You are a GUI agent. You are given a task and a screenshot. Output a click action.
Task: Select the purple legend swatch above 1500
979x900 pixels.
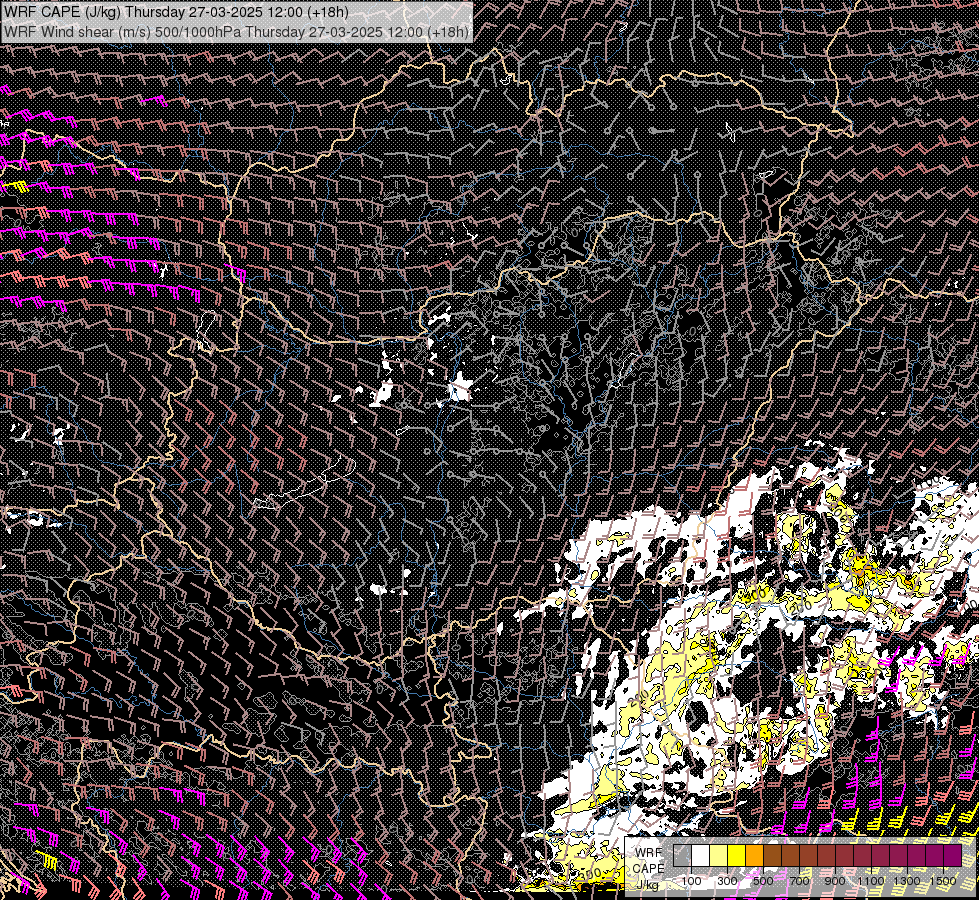click(953, 855)
